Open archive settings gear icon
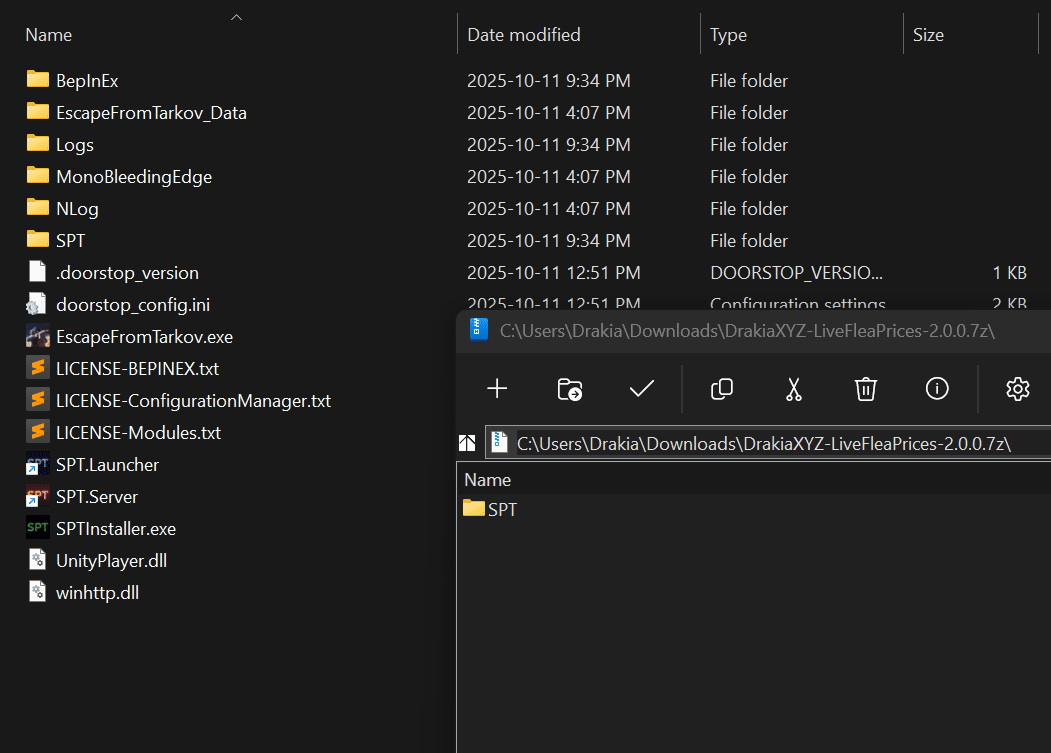 [1017, 389]
